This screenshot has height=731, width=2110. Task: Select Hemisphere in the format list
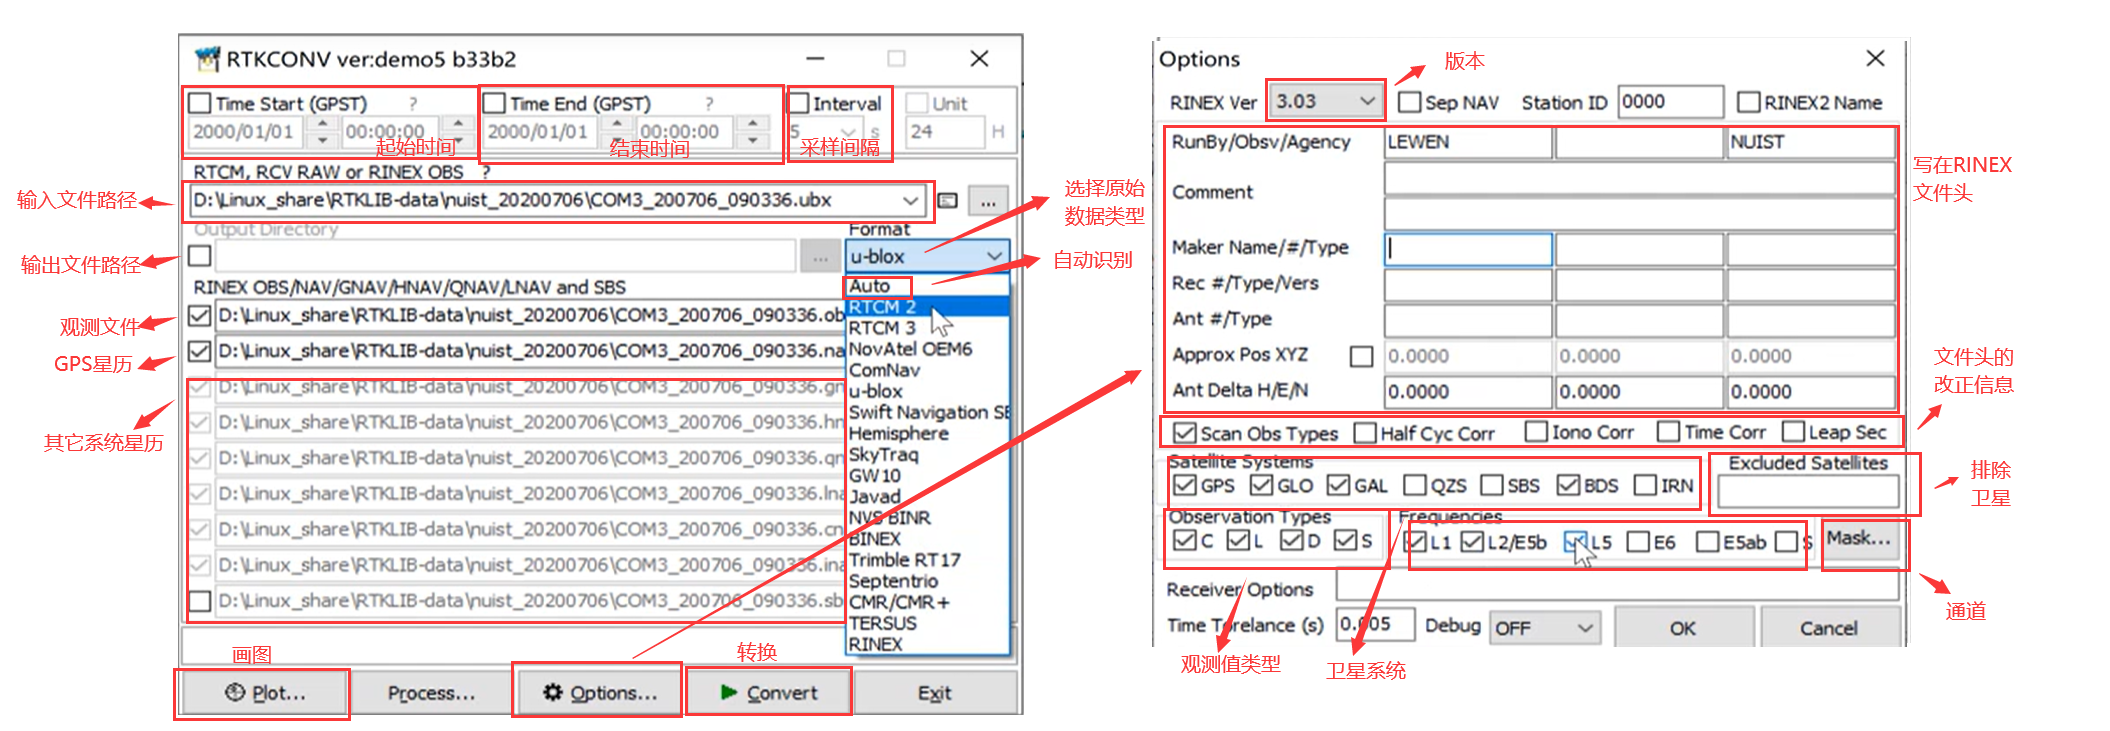click(x=898, y=434)
